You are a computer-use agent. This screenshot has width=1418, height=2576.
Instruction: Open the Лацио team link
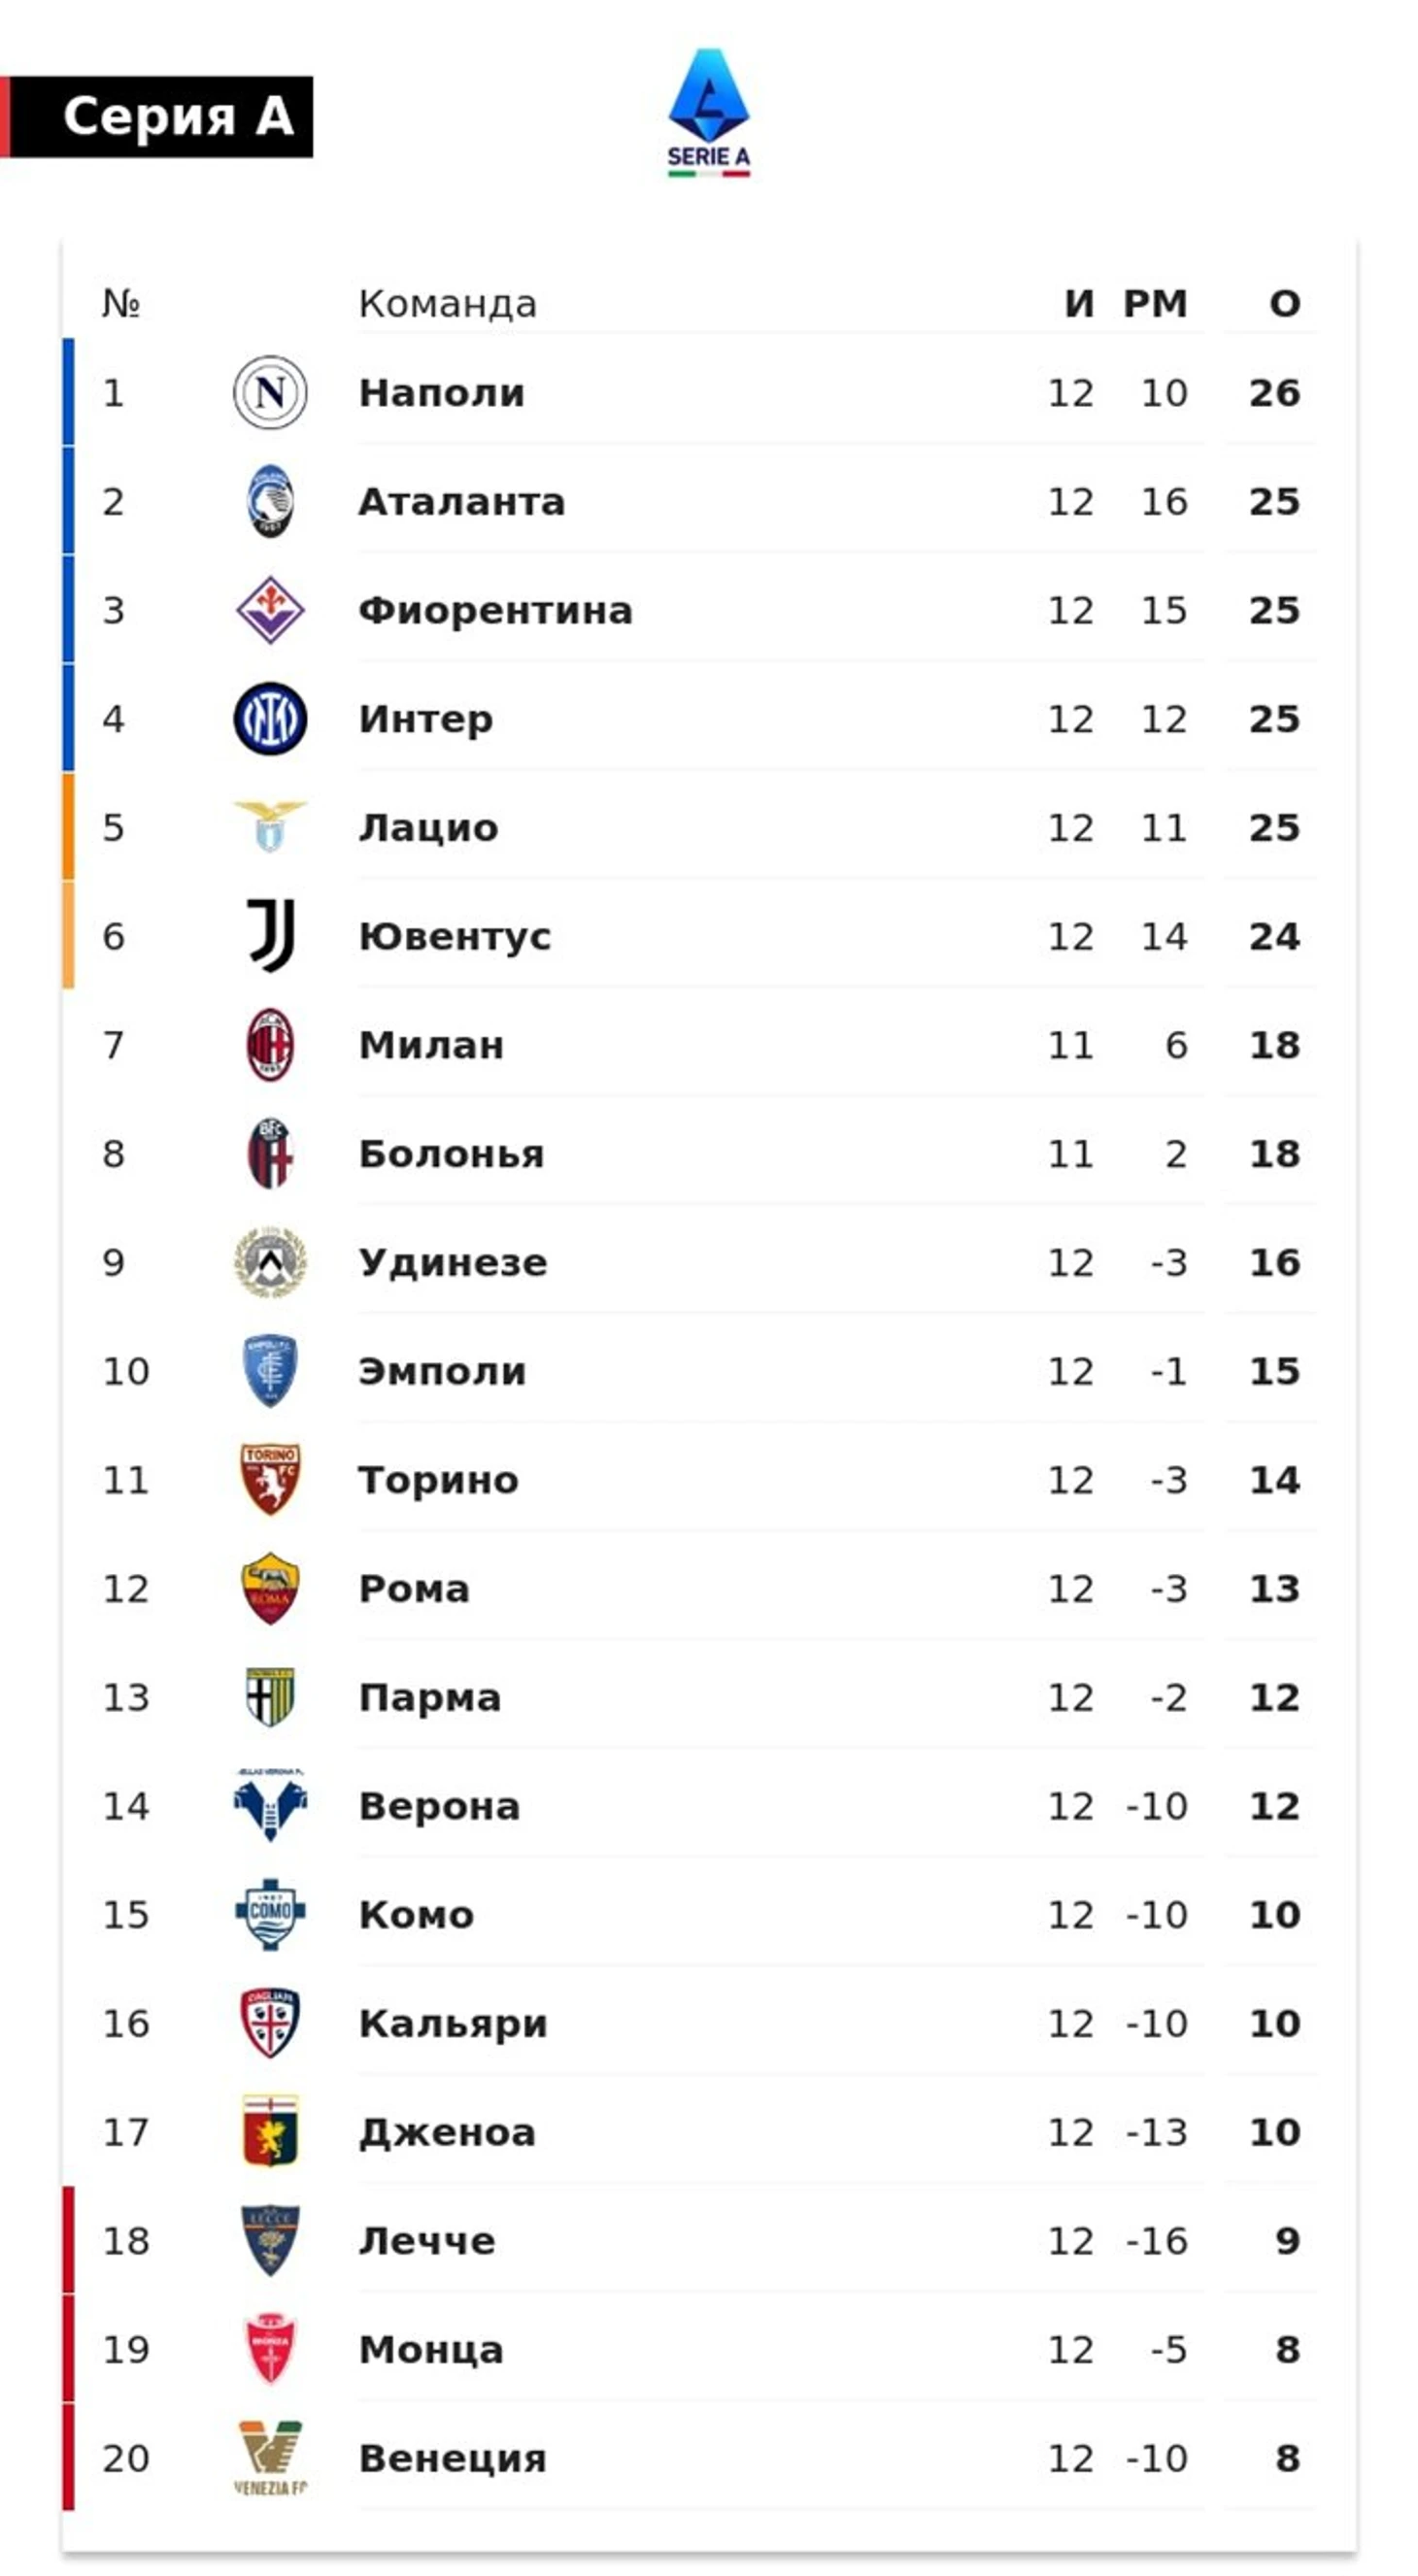click(428, 828)
